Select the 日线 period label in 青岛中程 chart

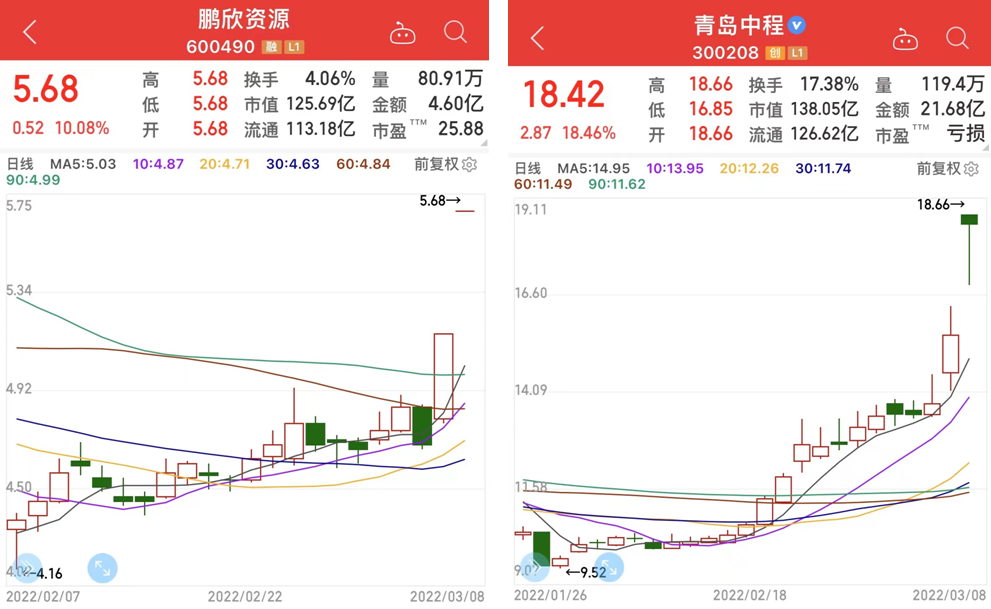coord(527,169)
